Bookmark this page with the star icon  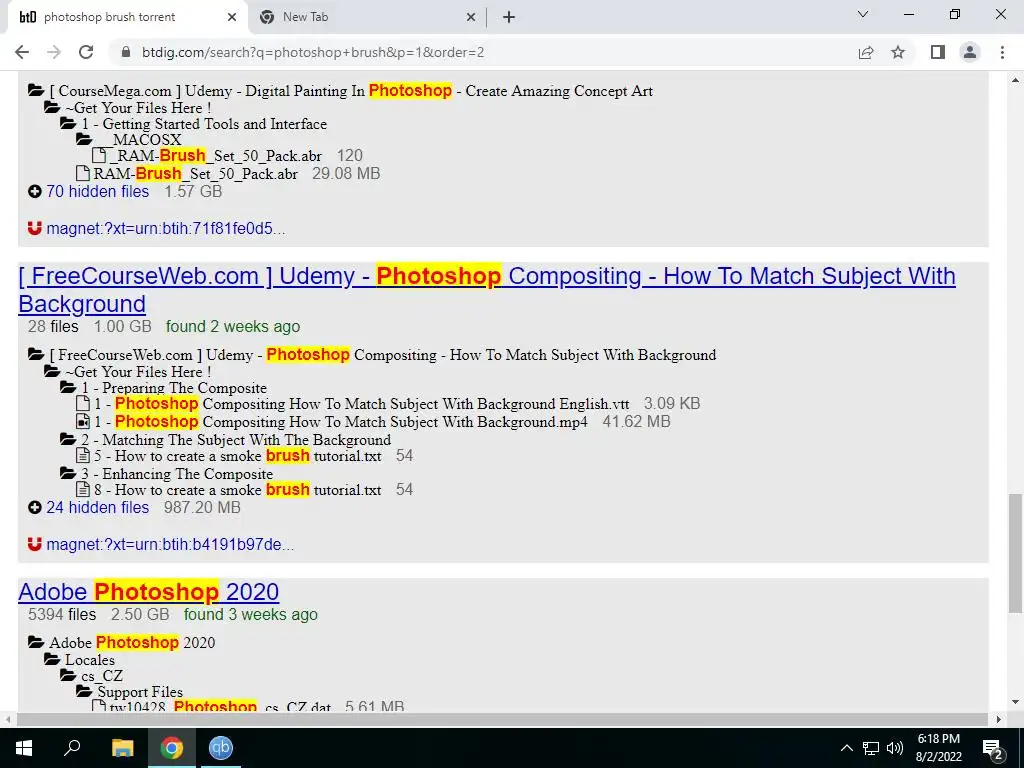pyautogui.click(x=898, y=52)
